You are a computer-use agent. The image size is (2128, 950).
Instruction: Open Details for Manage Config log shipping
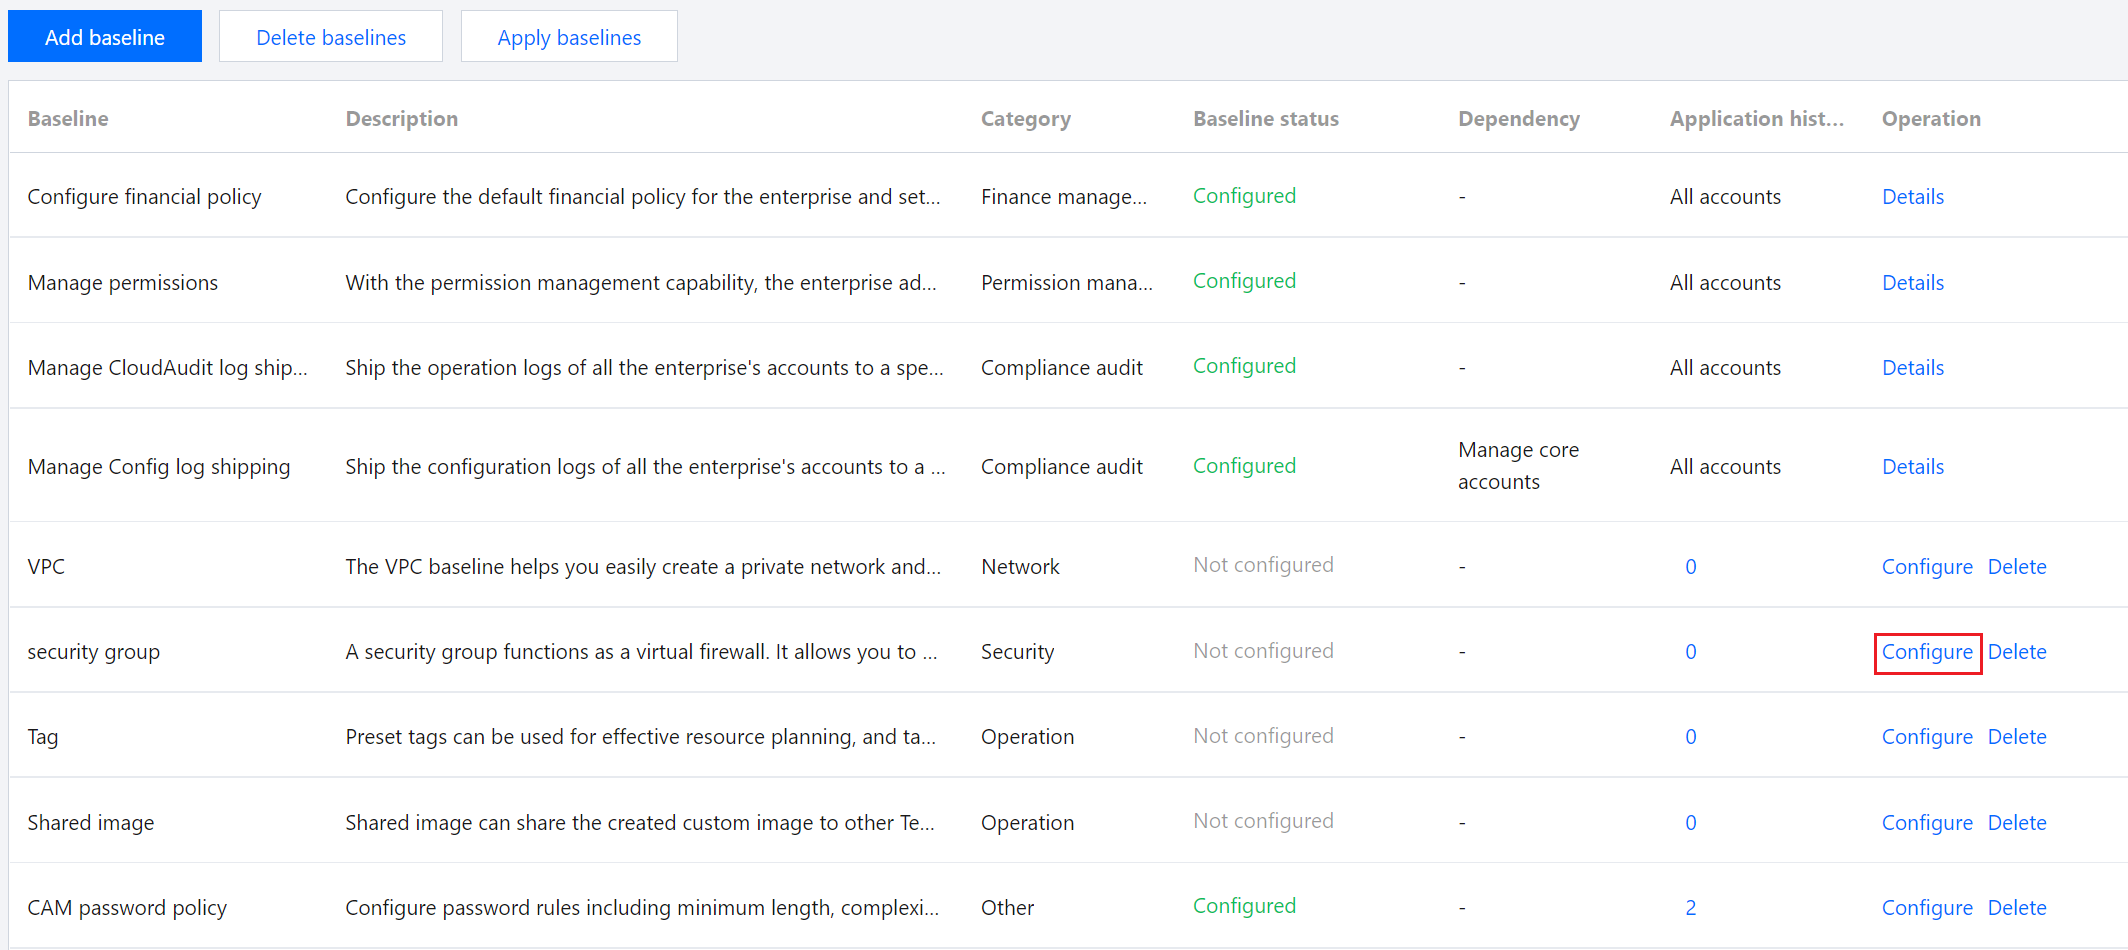(x=1912, y=467)
